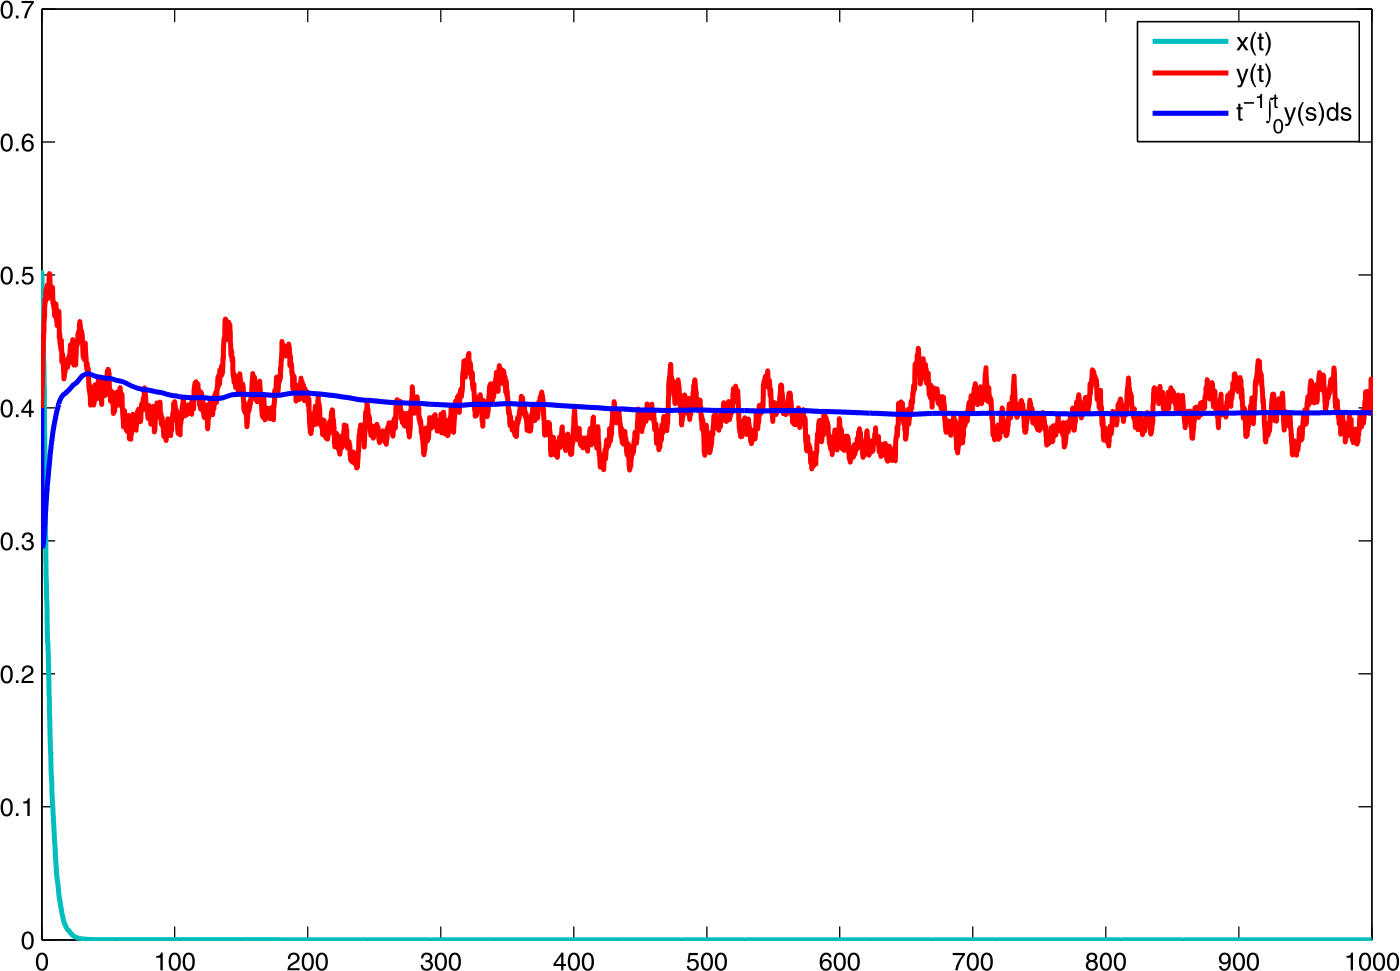Click the x(t) legend label
1400x971 pixels.
1254,42
